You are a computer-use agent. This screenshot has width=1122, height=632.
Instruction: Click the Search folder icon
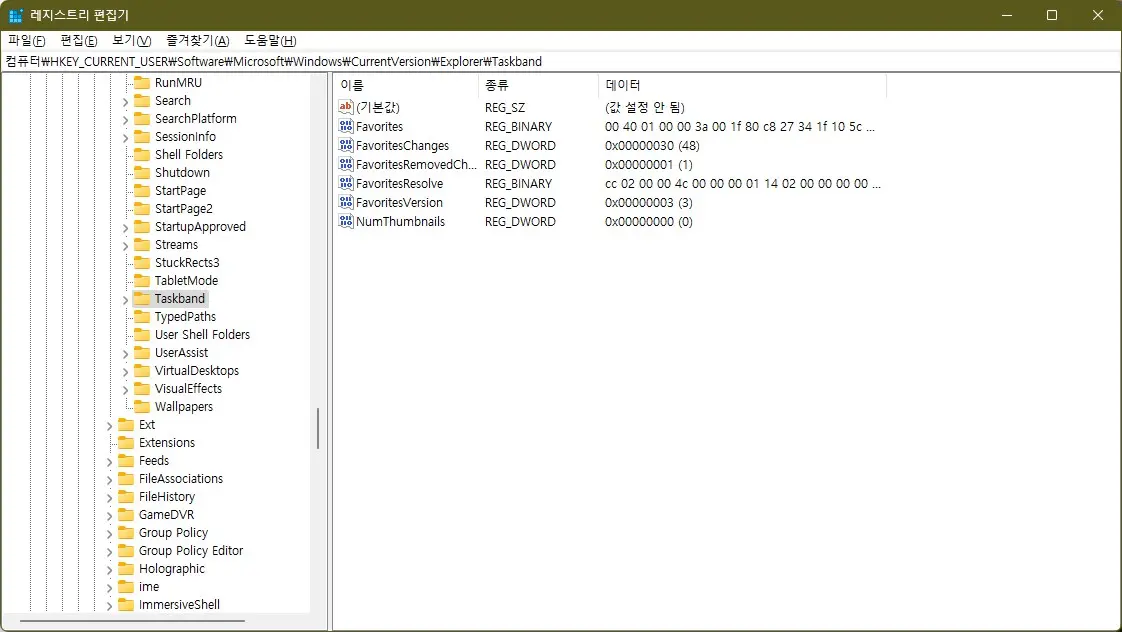(x=142, y=100)
